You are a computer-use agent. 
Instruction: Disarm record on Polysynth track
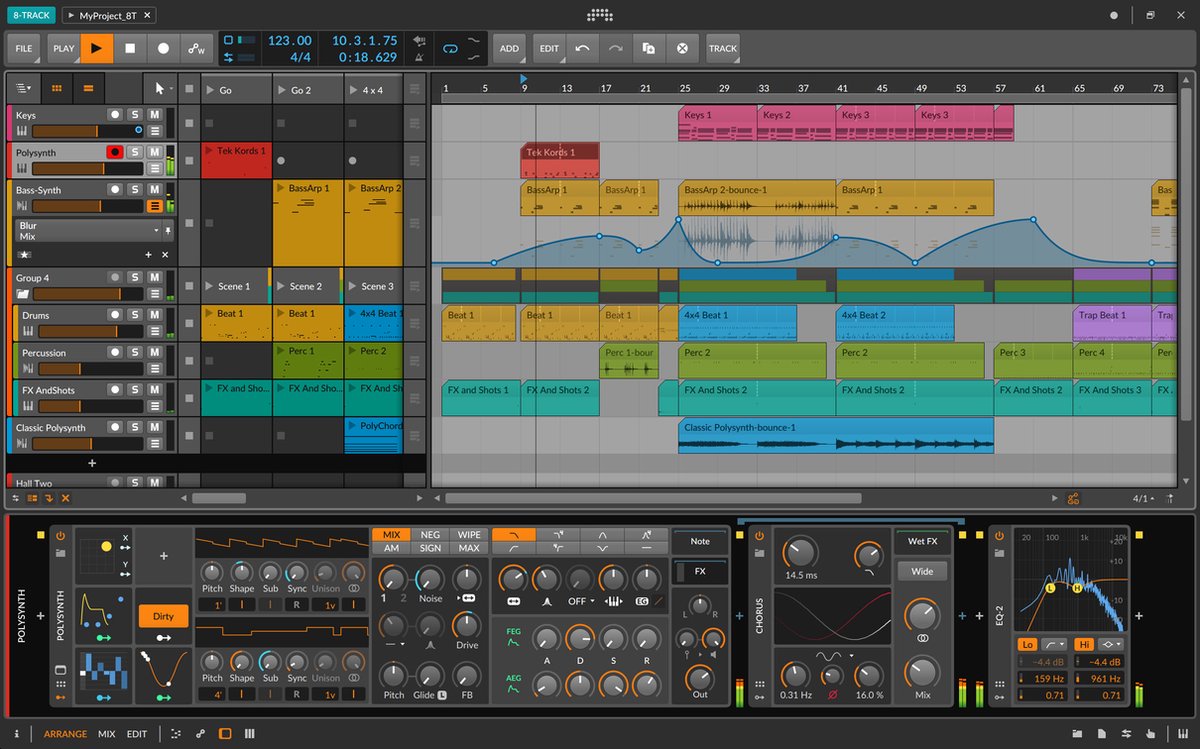click(115, 152)
